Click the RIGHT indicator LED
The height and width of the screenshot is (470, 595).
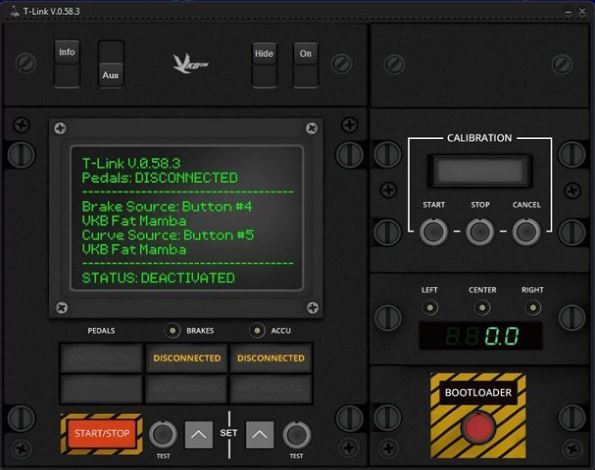[x=533, y=308]
